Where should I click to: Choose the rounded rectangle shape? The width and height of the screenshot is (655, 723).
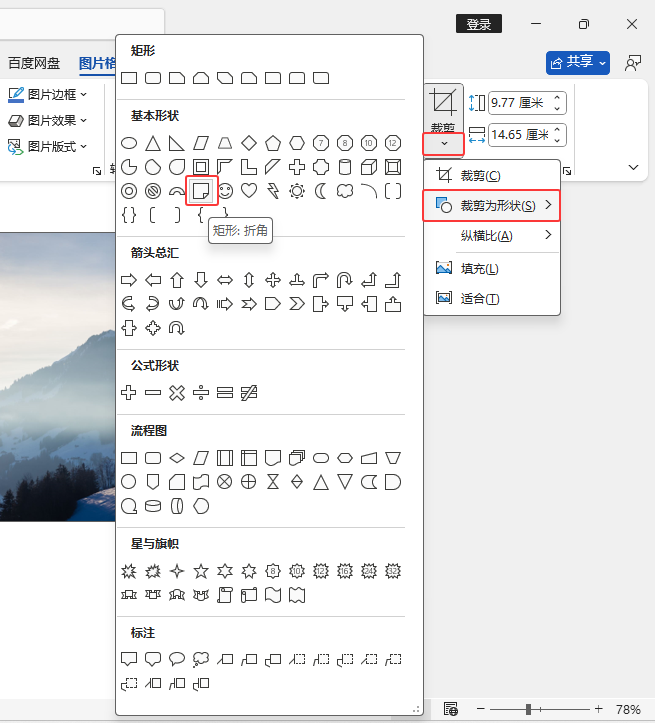[x=153, y=78]
